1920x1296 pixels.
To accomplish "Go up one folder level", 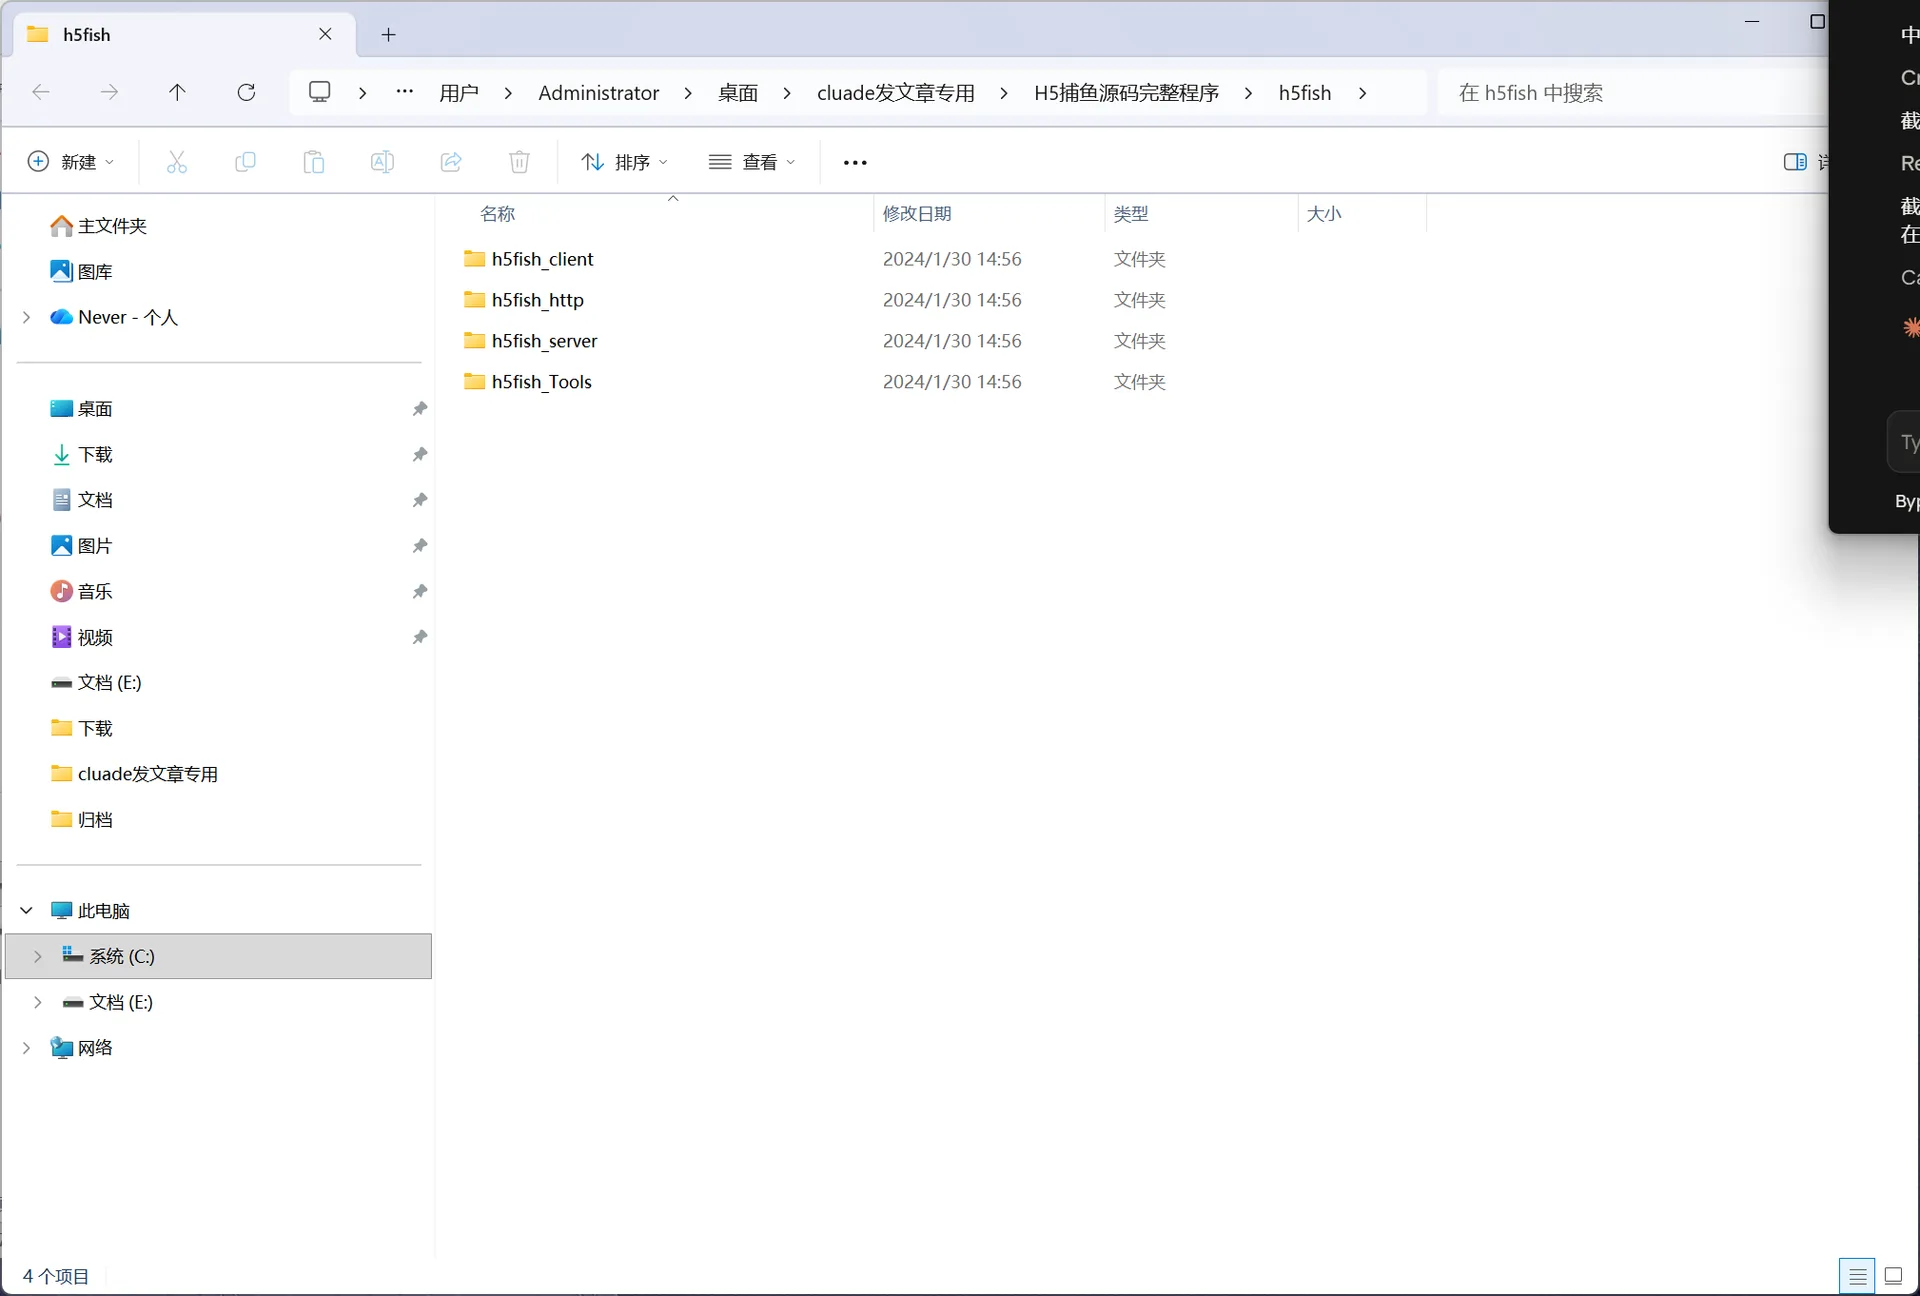I will [177, 92].
